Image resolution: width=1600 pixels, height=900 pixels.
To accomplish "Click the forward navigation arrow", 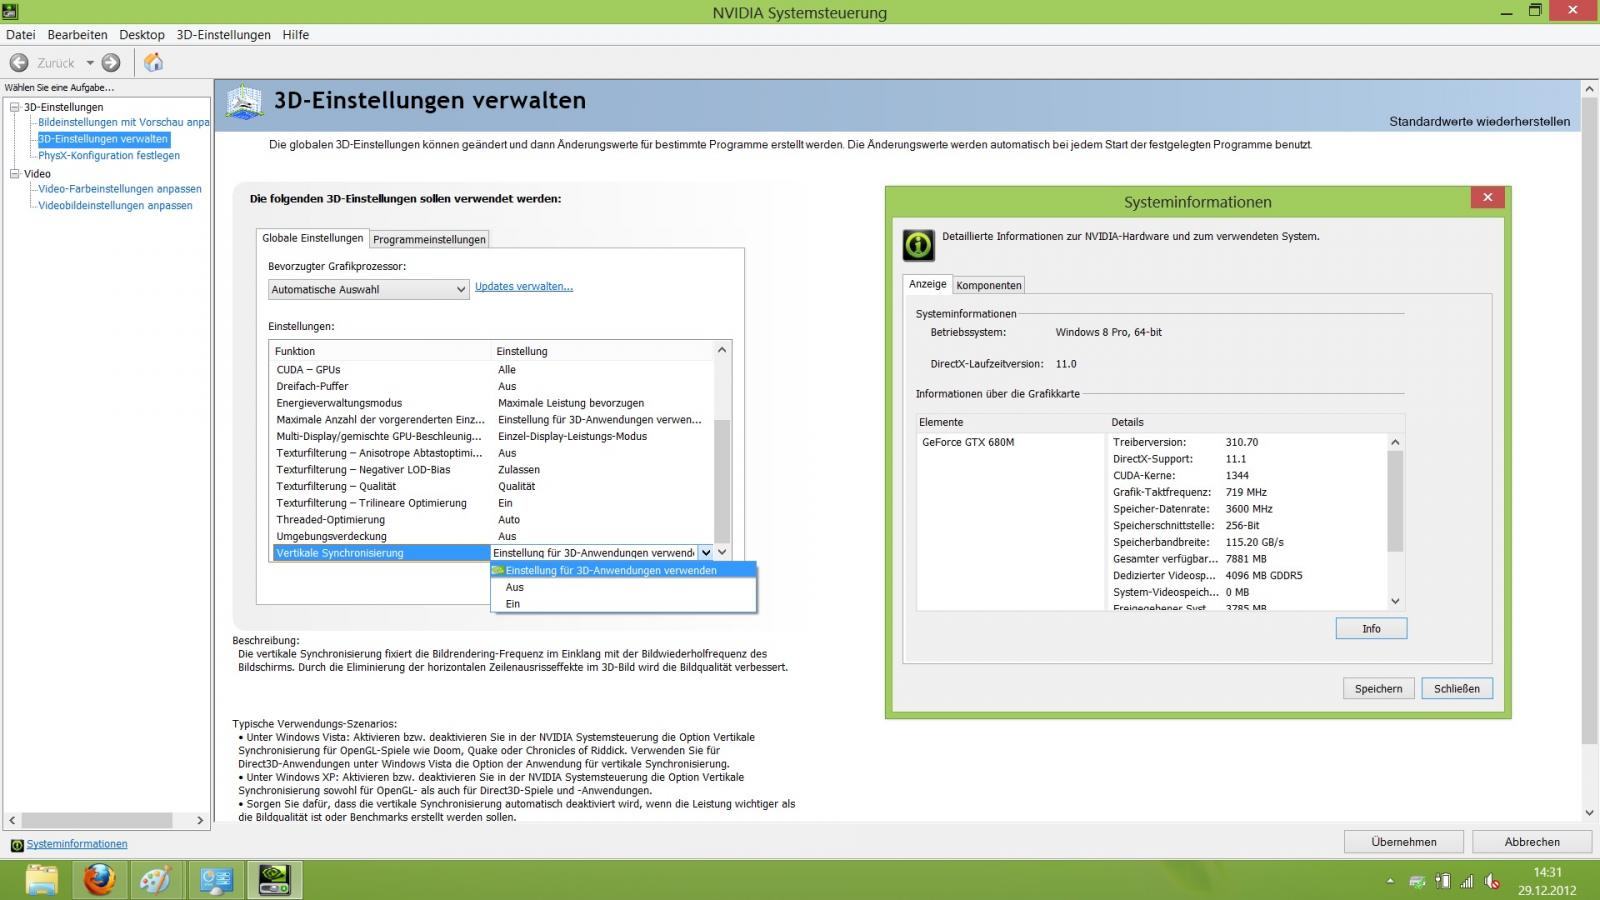I will pos(111,62).
